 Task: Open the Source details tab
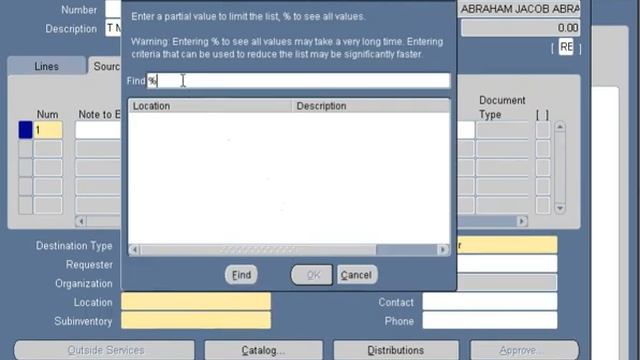(105, 66)
